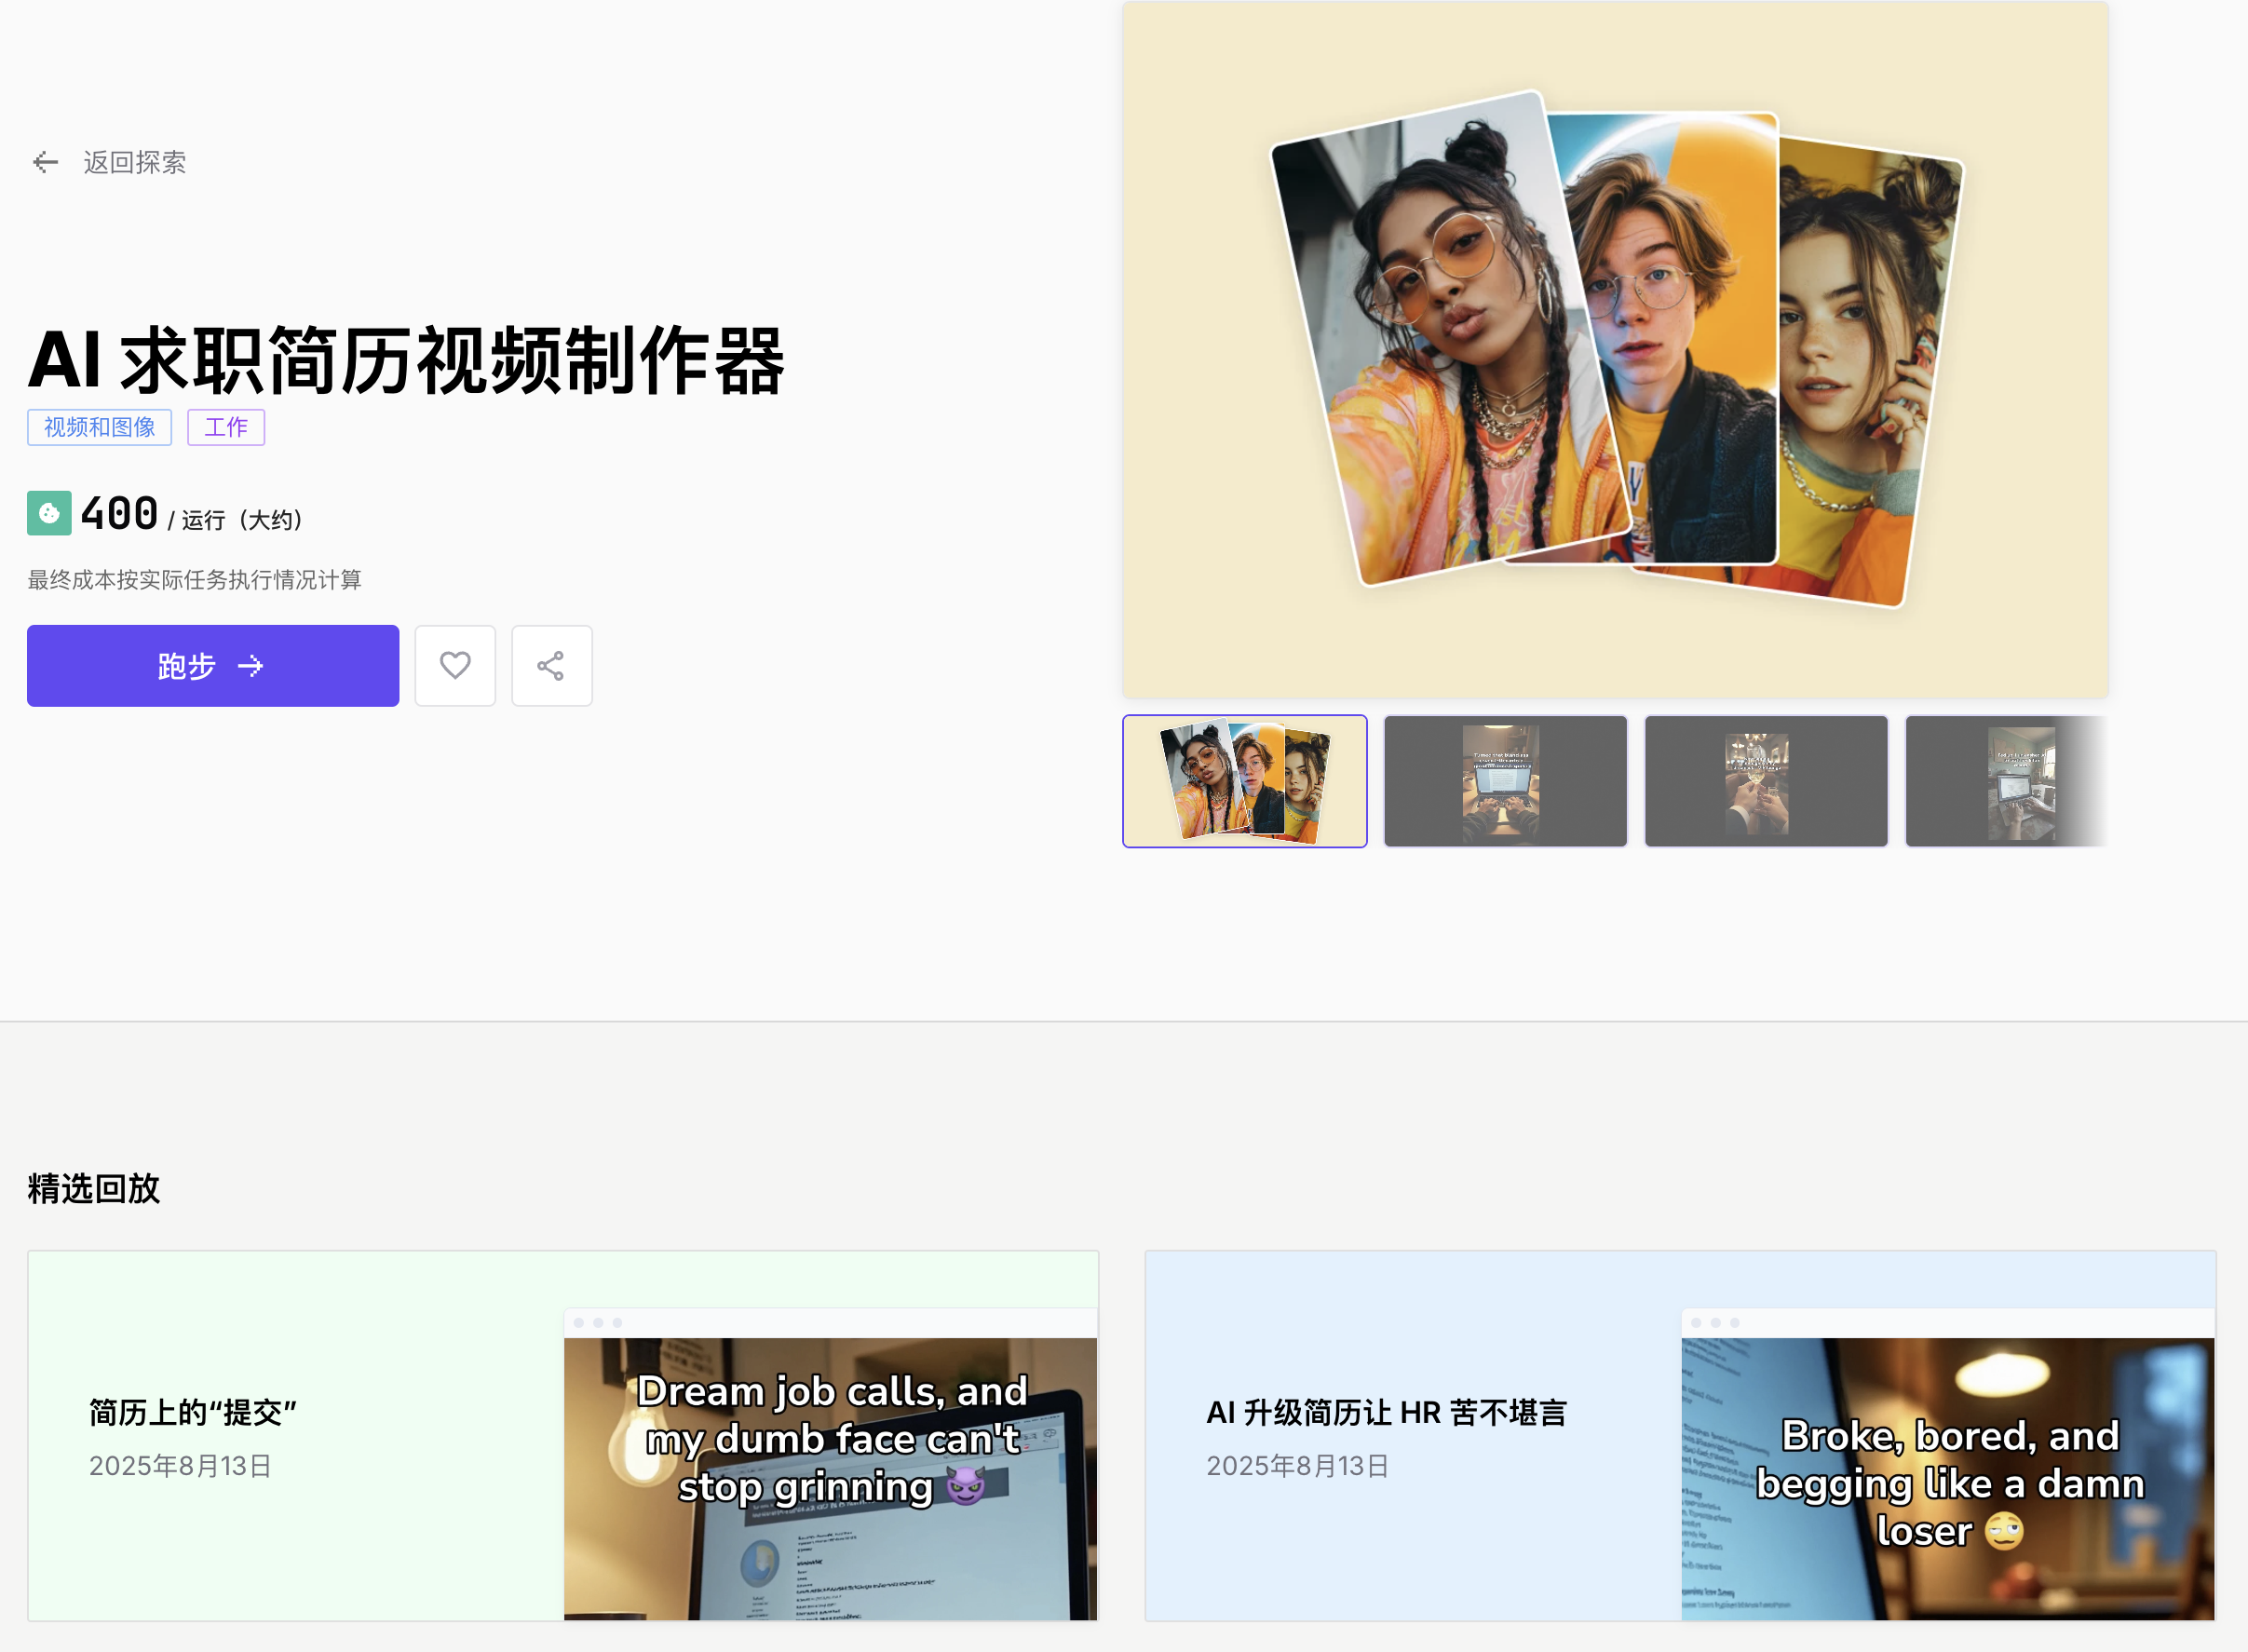Click the Dream job calls video preview
The height and width of the screenshot is (1652, 2248).
tap(830, 1478)
